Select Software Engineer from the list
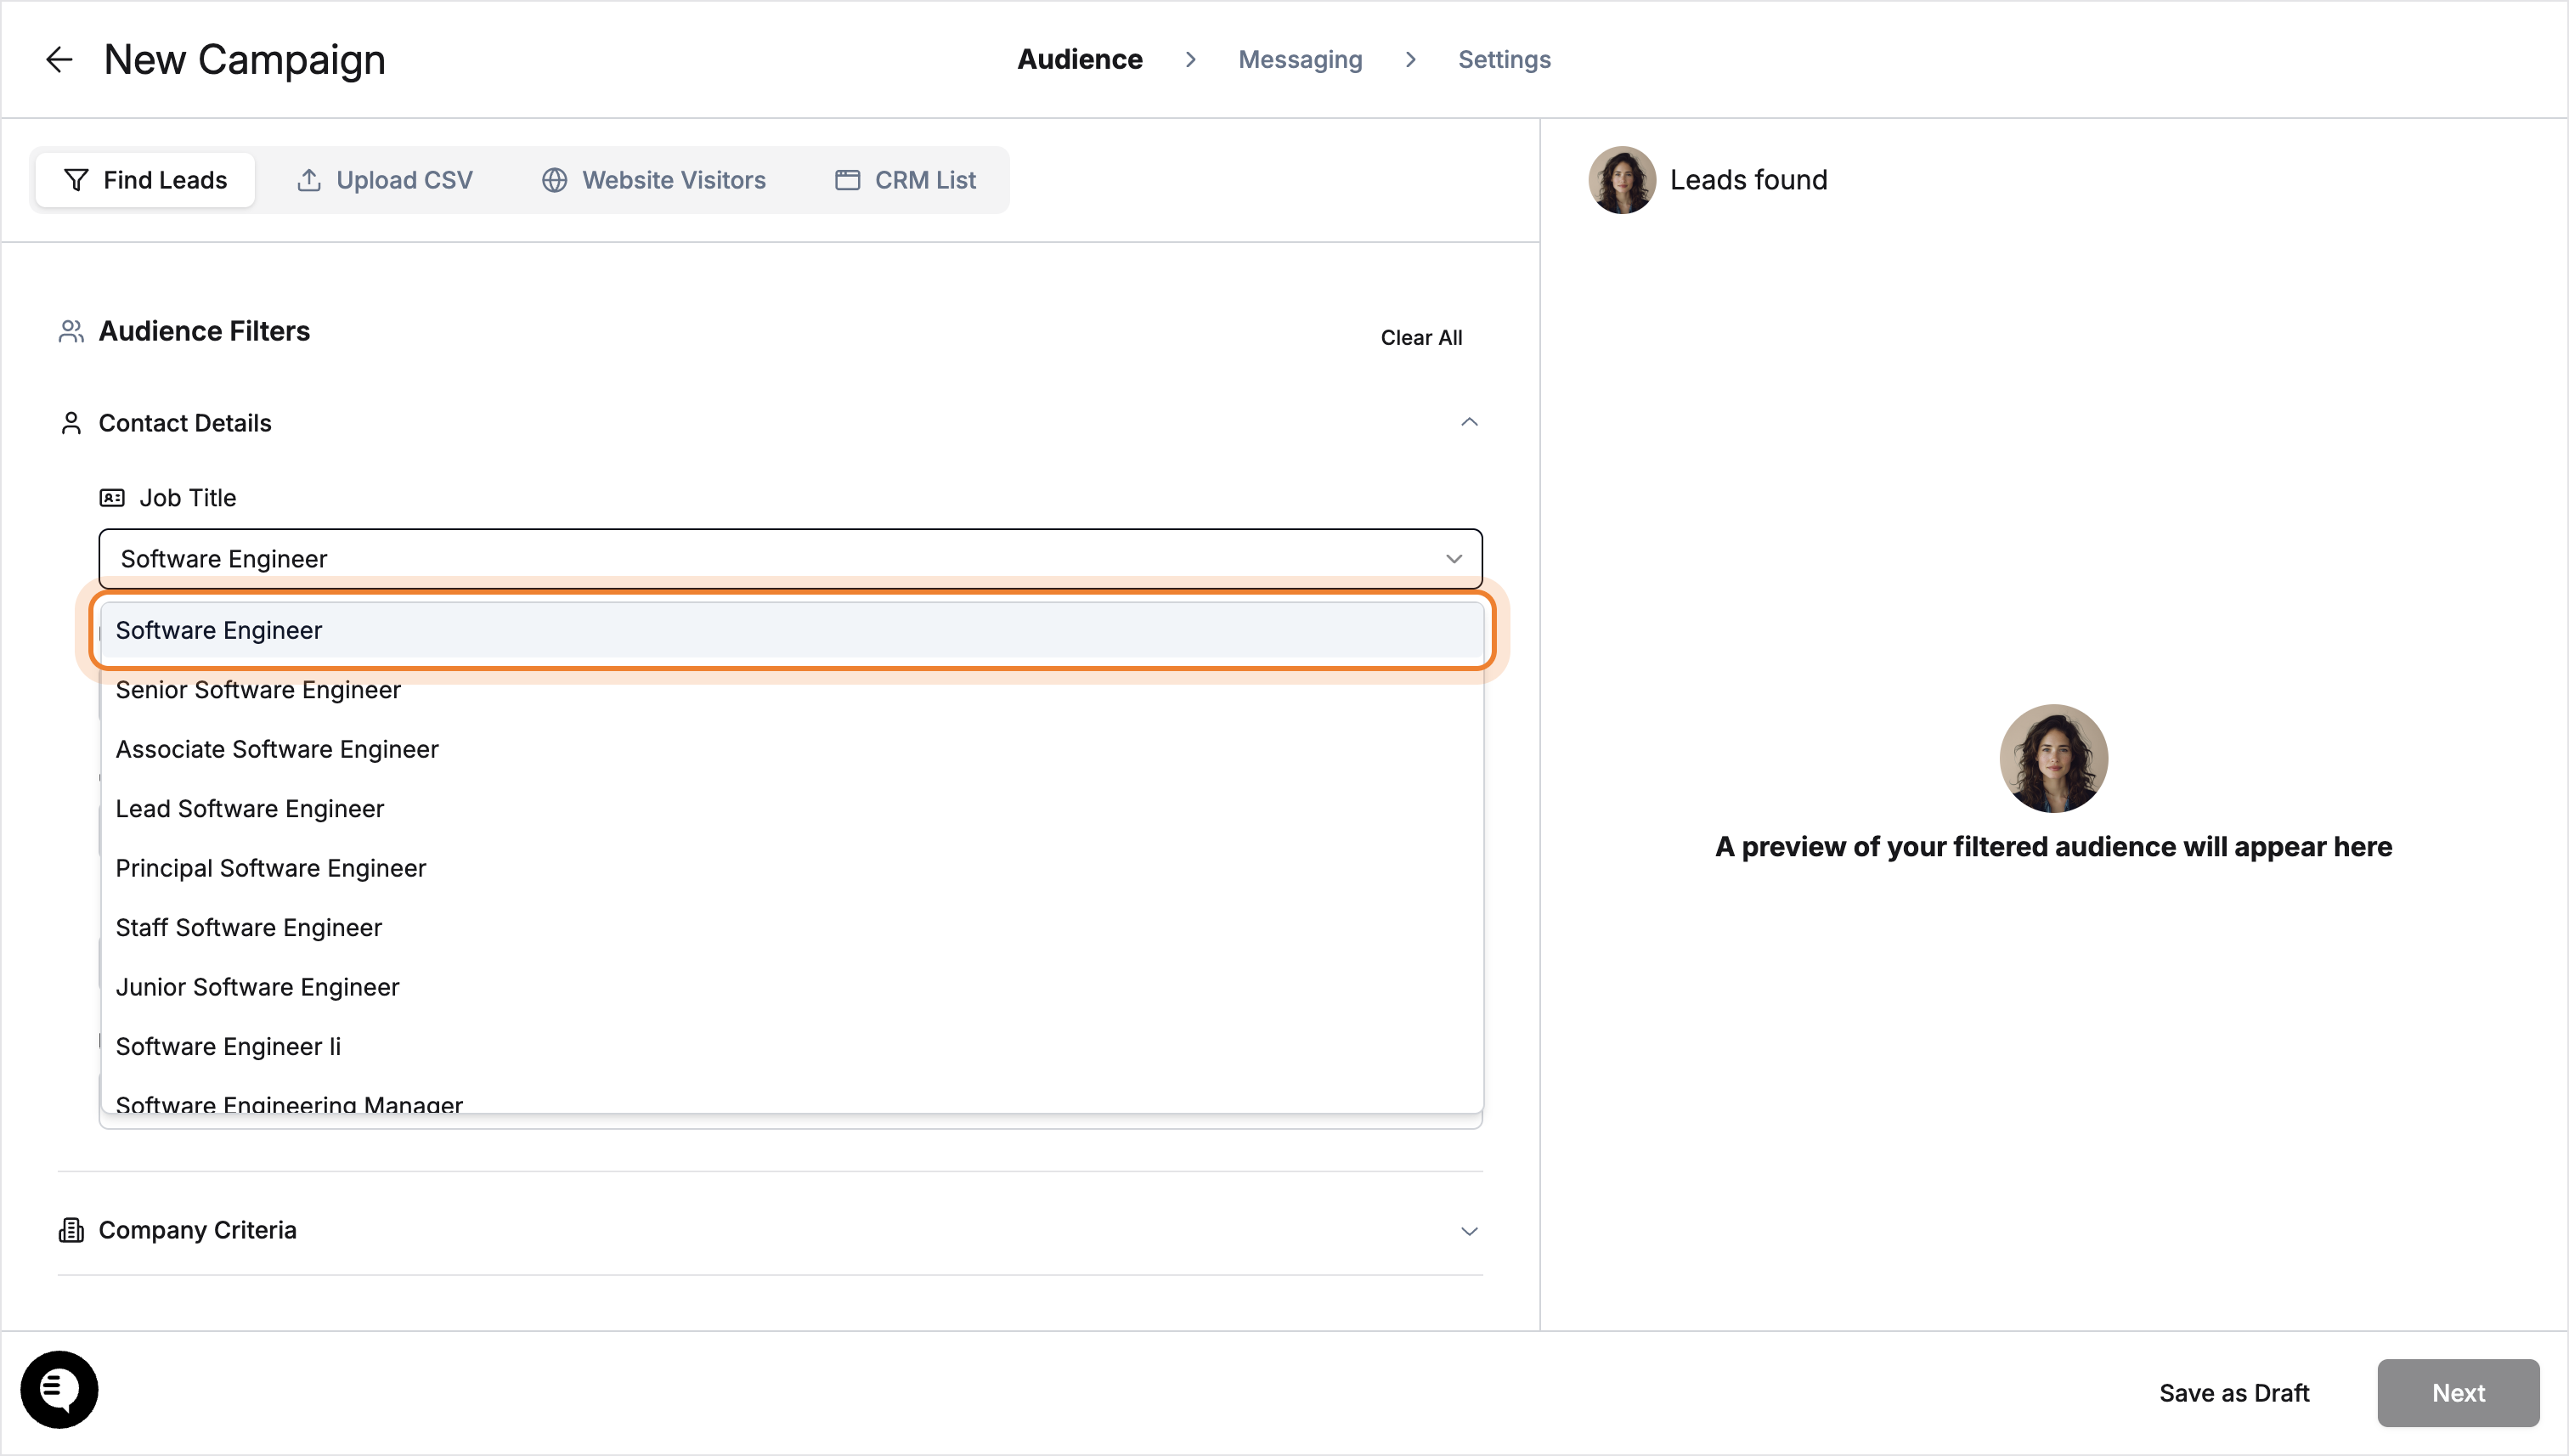 (792, 630)
